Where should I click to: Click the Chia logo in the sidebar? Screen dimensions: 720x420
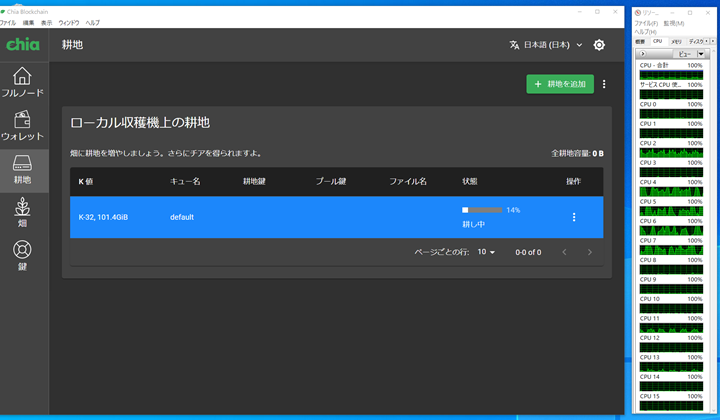pos(22,45)
